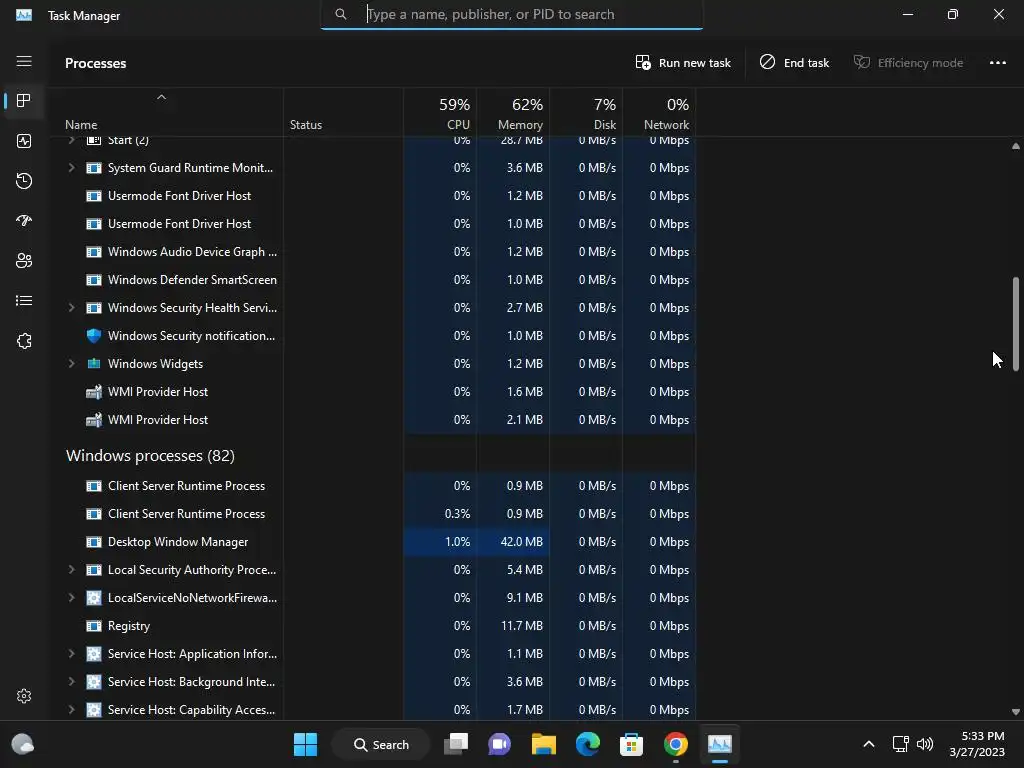The width and height of the screenshot is (1024, 768).
Task: Open Task View from the taskbar
Action: (456, 744)
